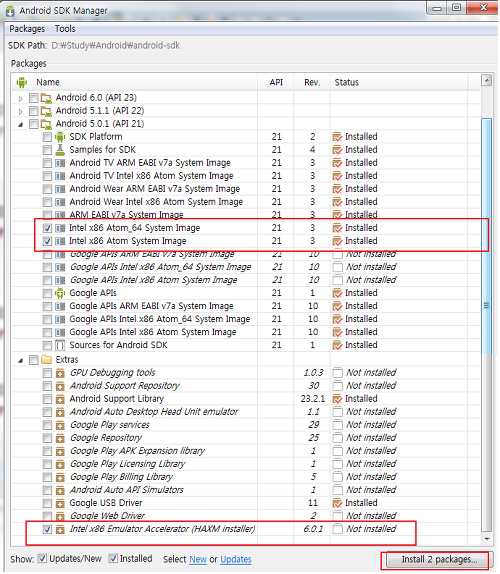
Task: Click the Extras folder icon
Action: pyautogui.click(x=46, y=360)
